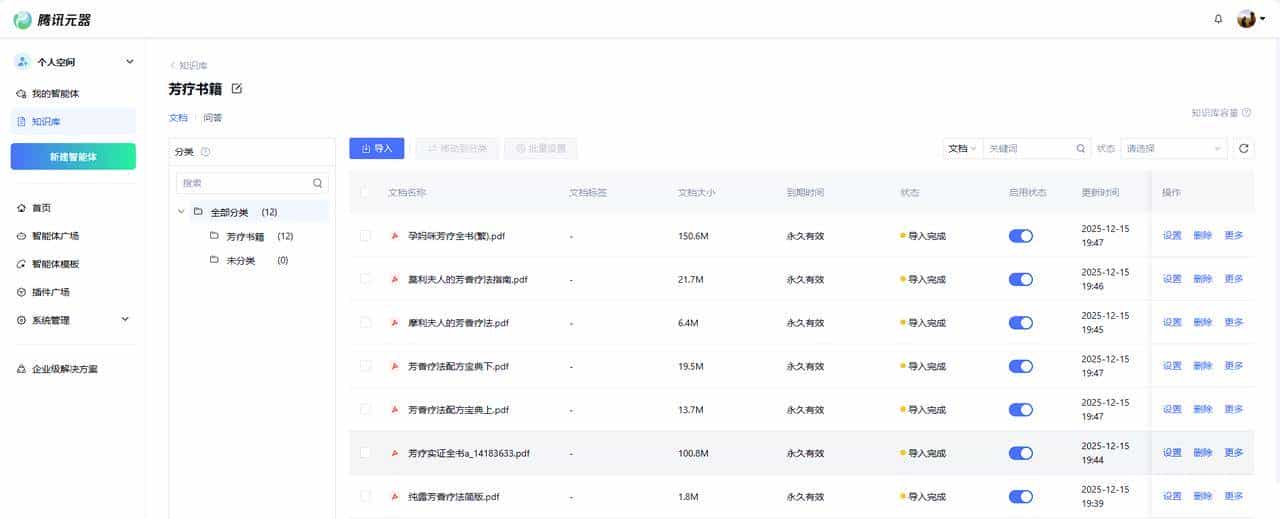
Task: Click the edit icon beside 芳疗书籍 title
Action: coord(237,89)
